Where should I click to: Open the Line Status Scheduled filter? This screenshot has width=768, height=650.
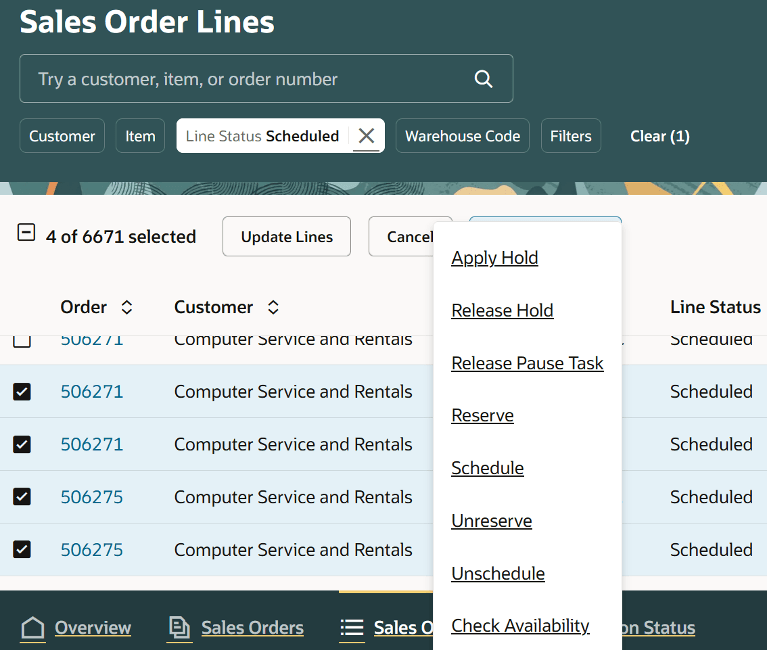tap(263, 136)
